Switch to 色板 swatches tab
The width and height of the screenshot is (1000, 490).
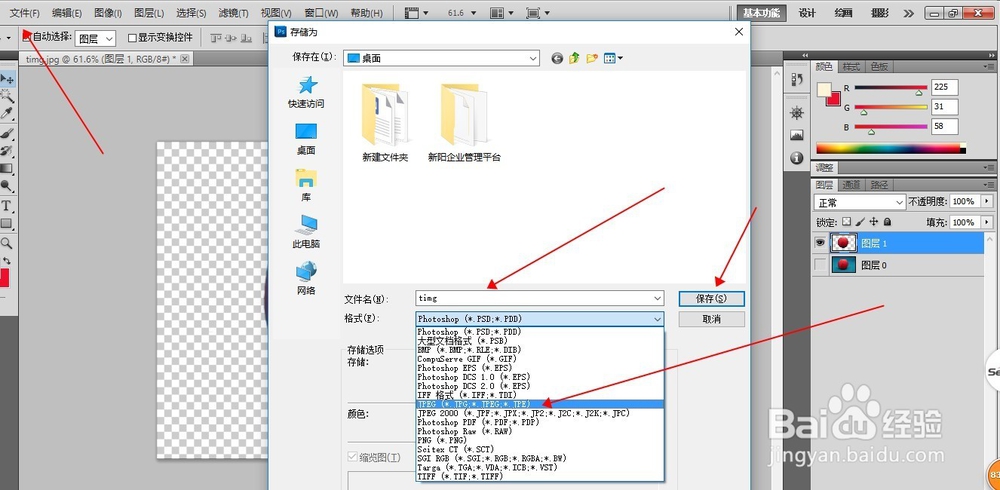click(879, 66)
